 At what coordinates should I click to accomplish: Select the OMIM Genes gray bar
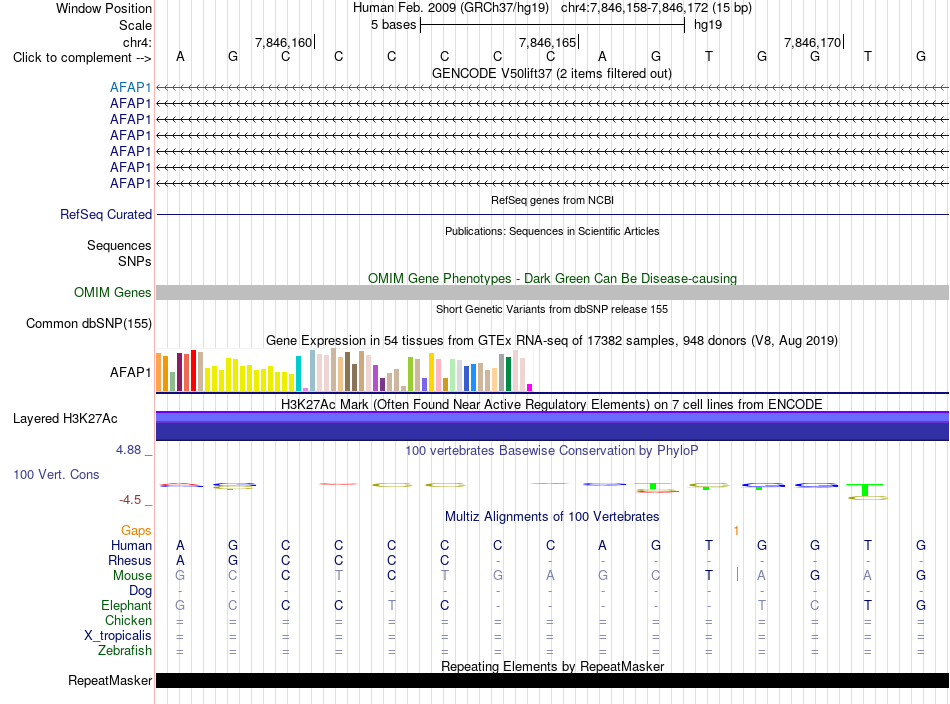[x=552, y=293]
